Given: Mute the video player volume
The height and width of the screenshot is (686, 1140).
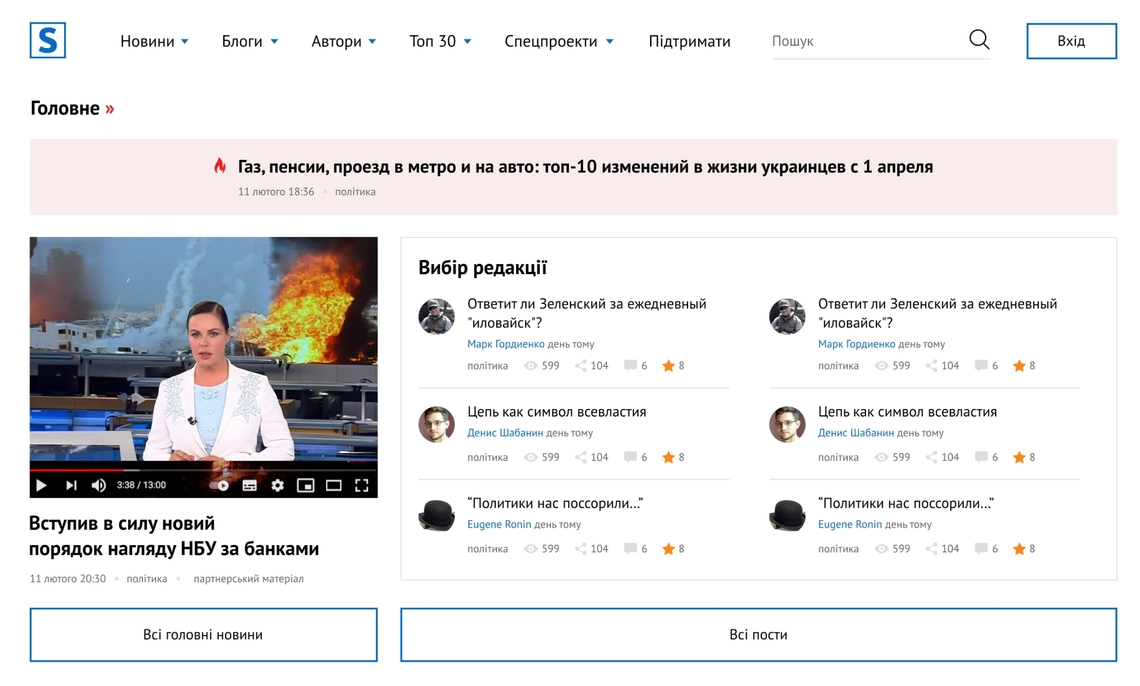Looking at the screenshot, I should (98, 485).
